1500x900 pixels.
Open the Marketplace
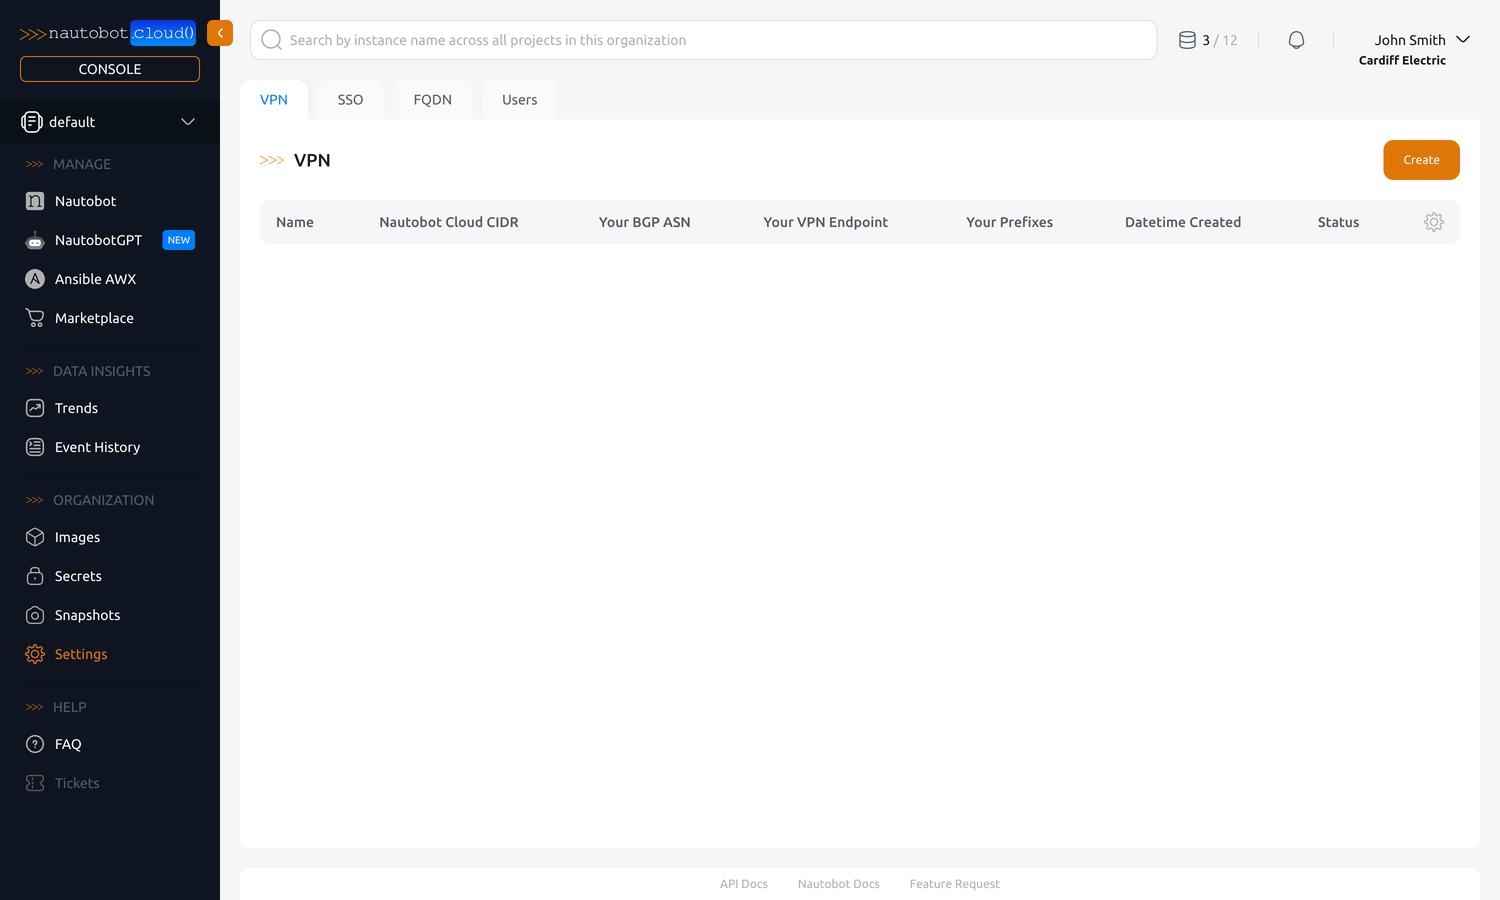(94, 317)
